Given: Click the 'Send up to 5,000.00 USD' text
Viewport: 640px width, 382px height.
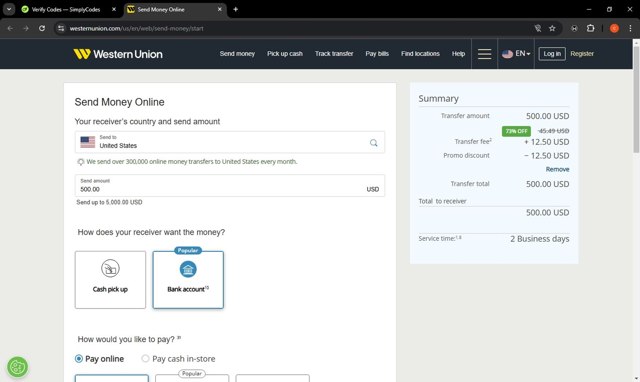Looking at the screenshot, I should [109, 202].
